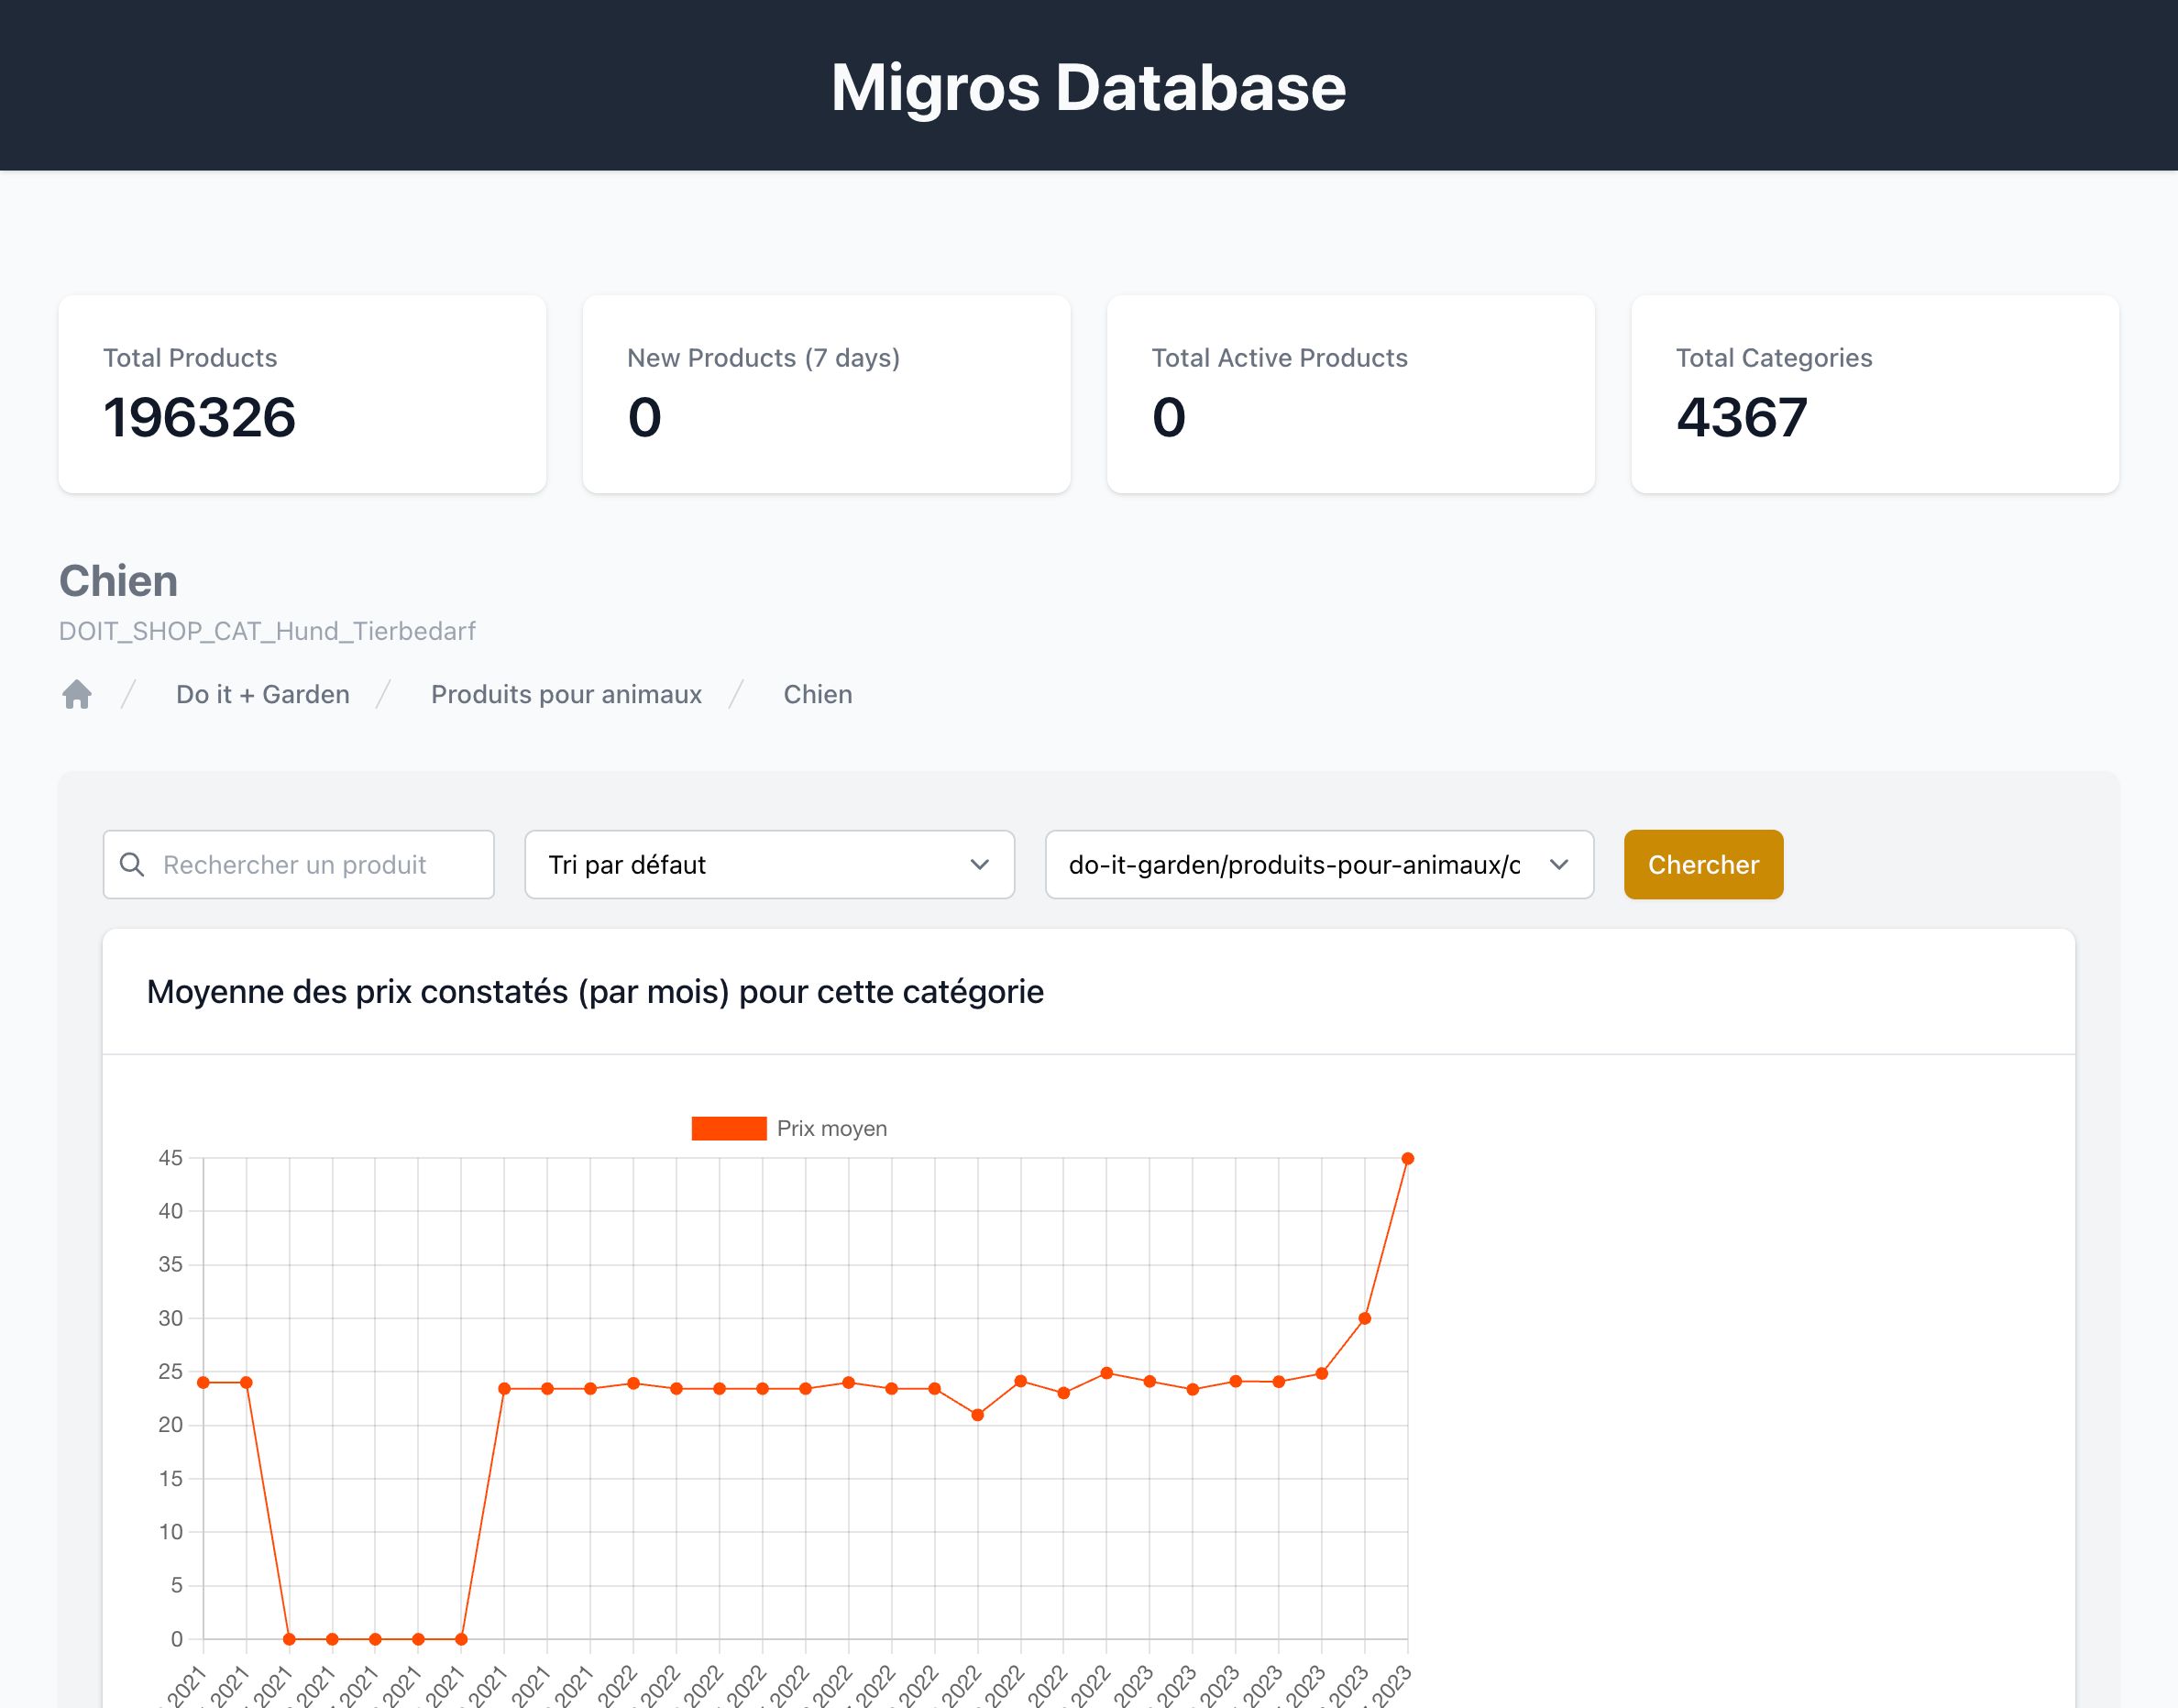
Task: Click the Chien category heading
Action: 118,581
